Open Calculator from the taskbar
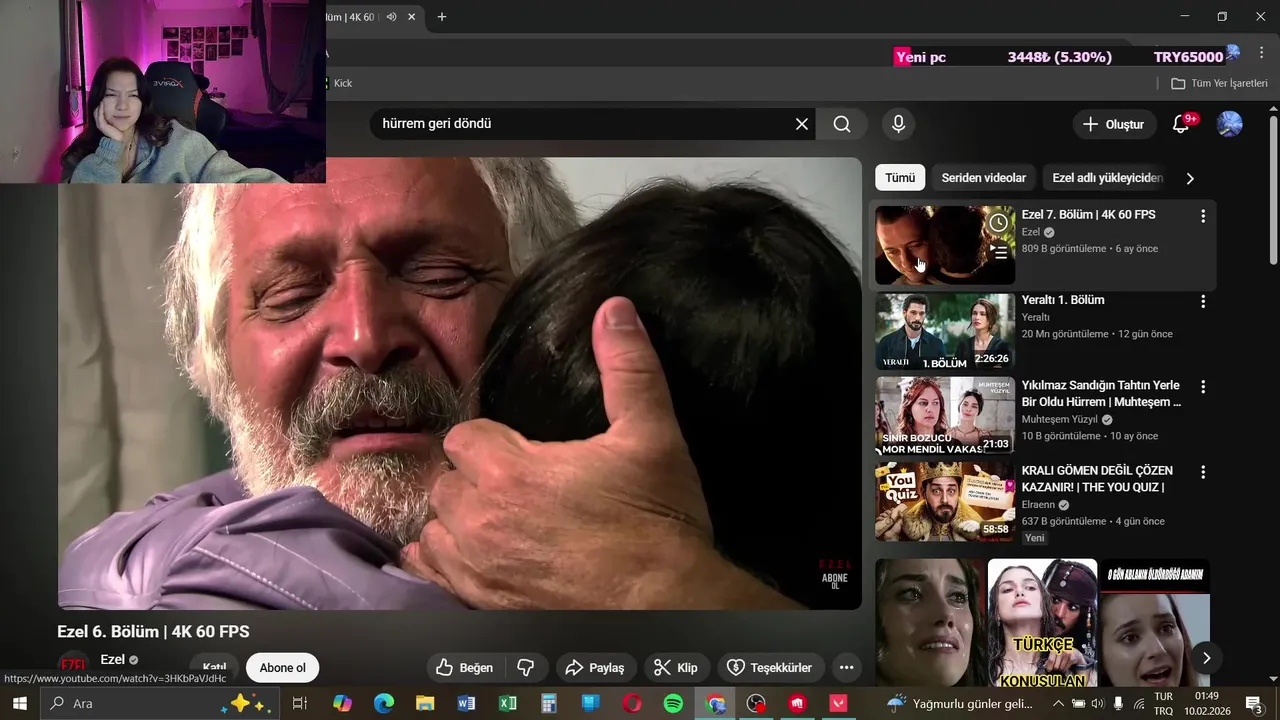The image size is (1280, 720). [x=549, y=704]
